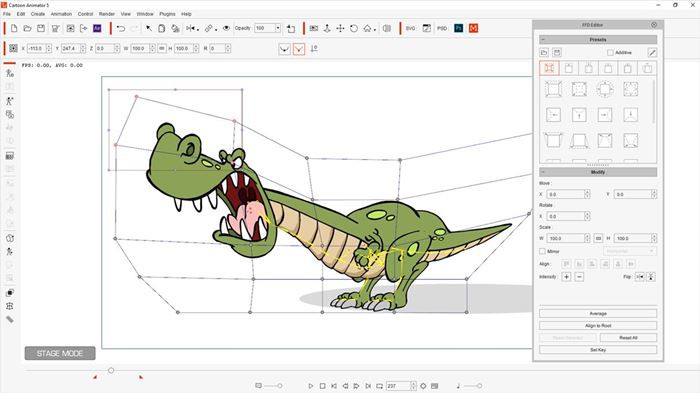Viewport: 700px width, 393px height.
Task: Open the Window menu
Action: 145,14
